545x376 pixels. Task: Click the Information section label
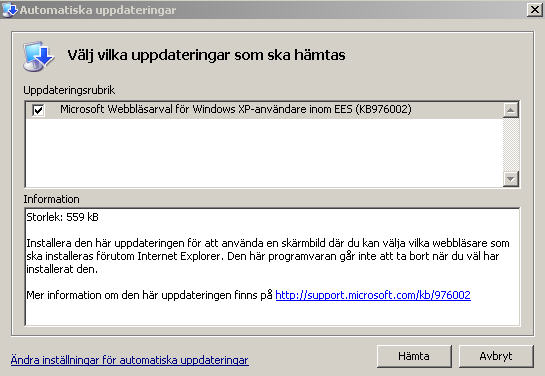click(x=51, y=199)
